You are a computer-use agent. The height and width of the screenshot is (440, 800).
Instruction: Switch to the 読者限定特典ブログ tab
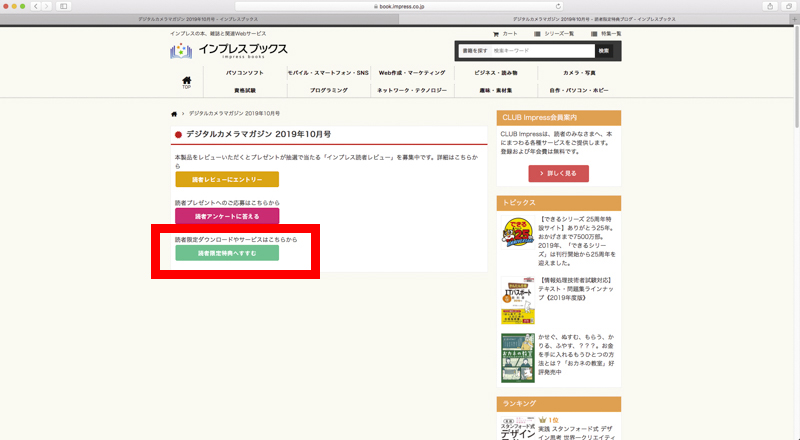594,19
